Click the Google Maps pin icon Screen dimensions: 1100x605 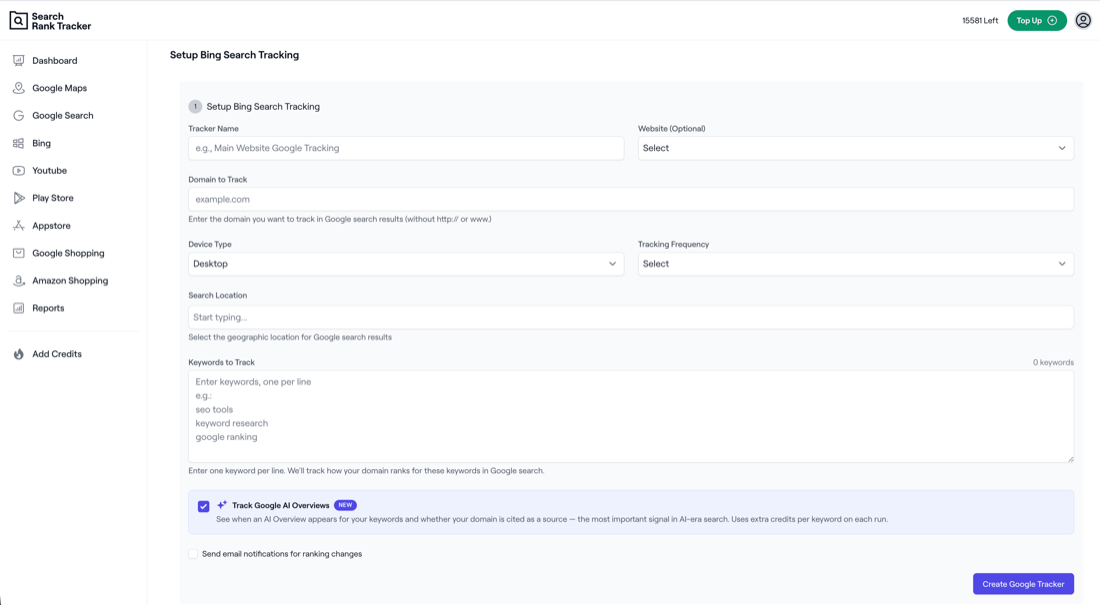coord(19,88)
